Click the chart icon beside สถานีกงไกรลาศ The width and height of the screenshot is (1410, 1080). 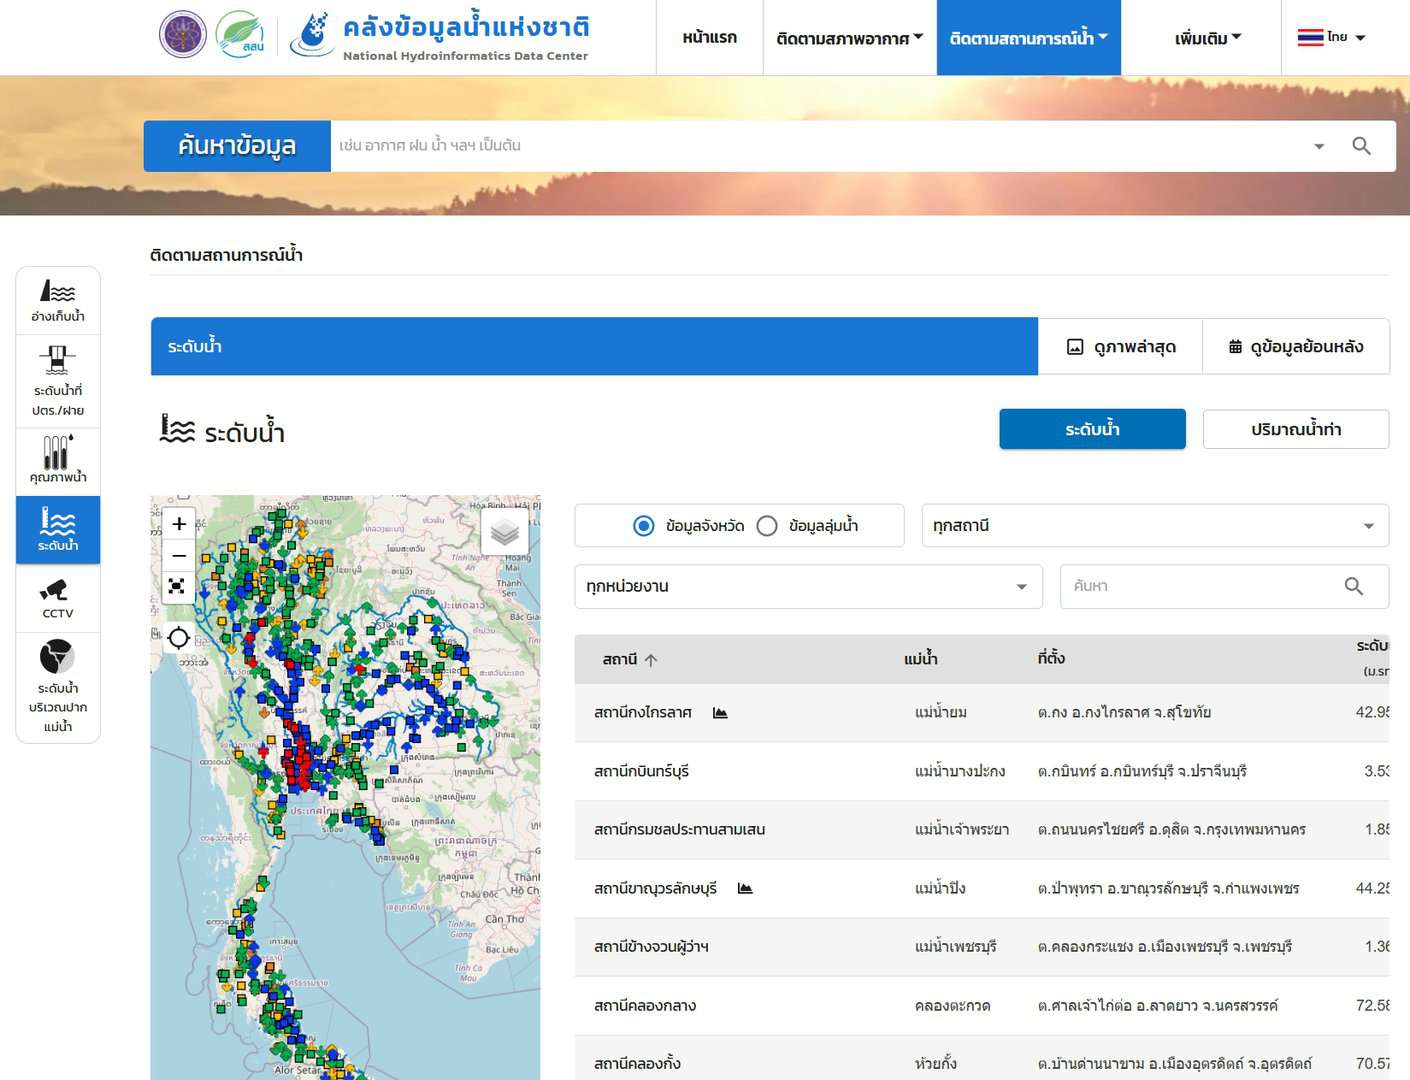720,713
